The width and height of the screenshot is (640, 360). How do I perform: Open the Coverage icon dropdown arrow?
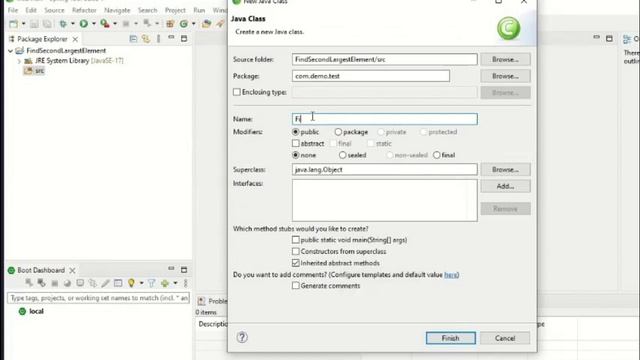115,24
